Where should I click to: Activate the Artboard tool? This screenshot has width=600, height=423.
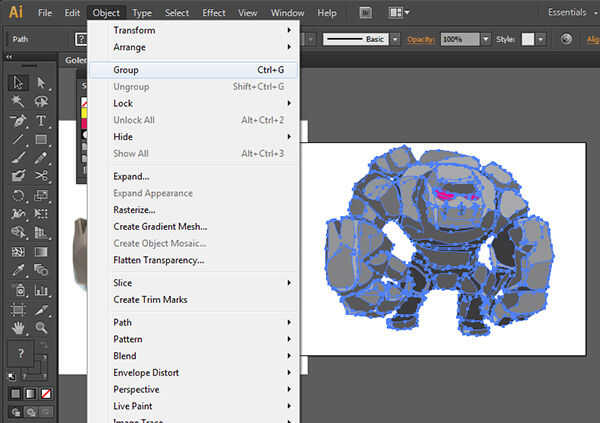click(x=18, y=309)
